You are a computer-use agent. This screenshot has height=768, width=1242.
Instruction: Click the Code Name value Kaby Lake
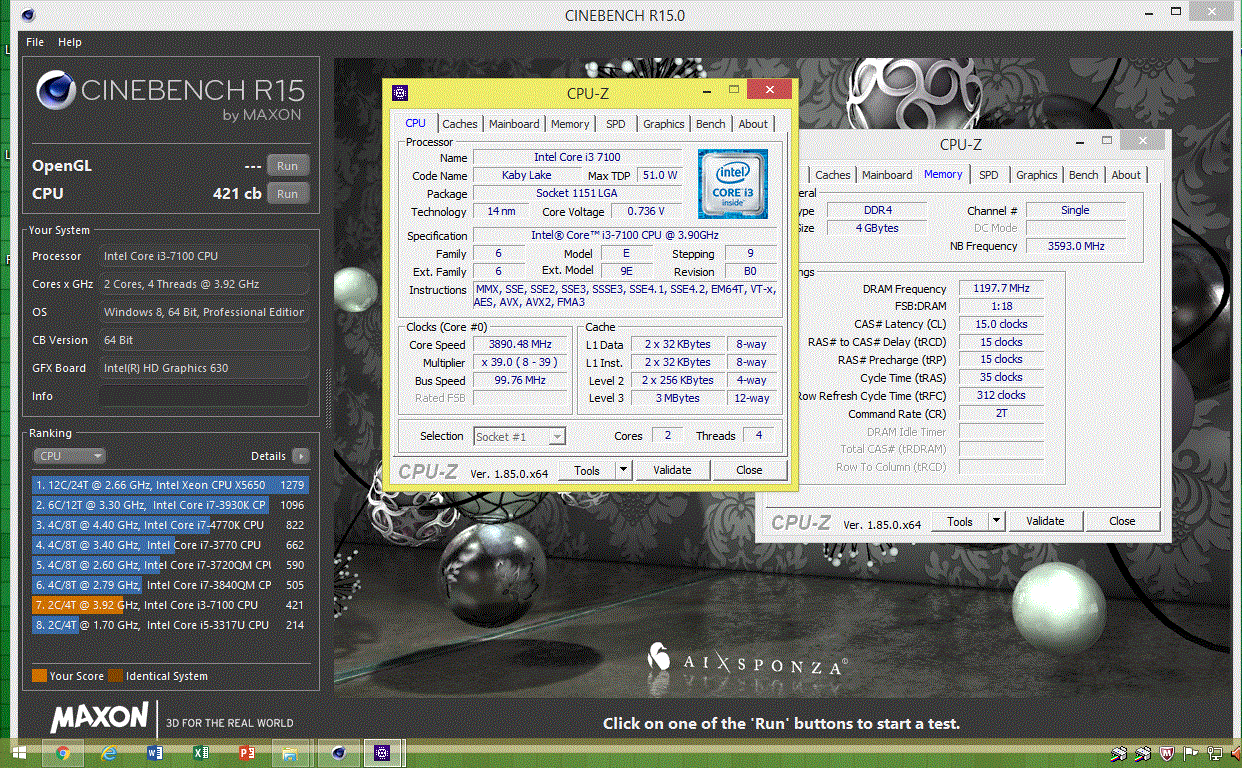[x=526, y=176]
